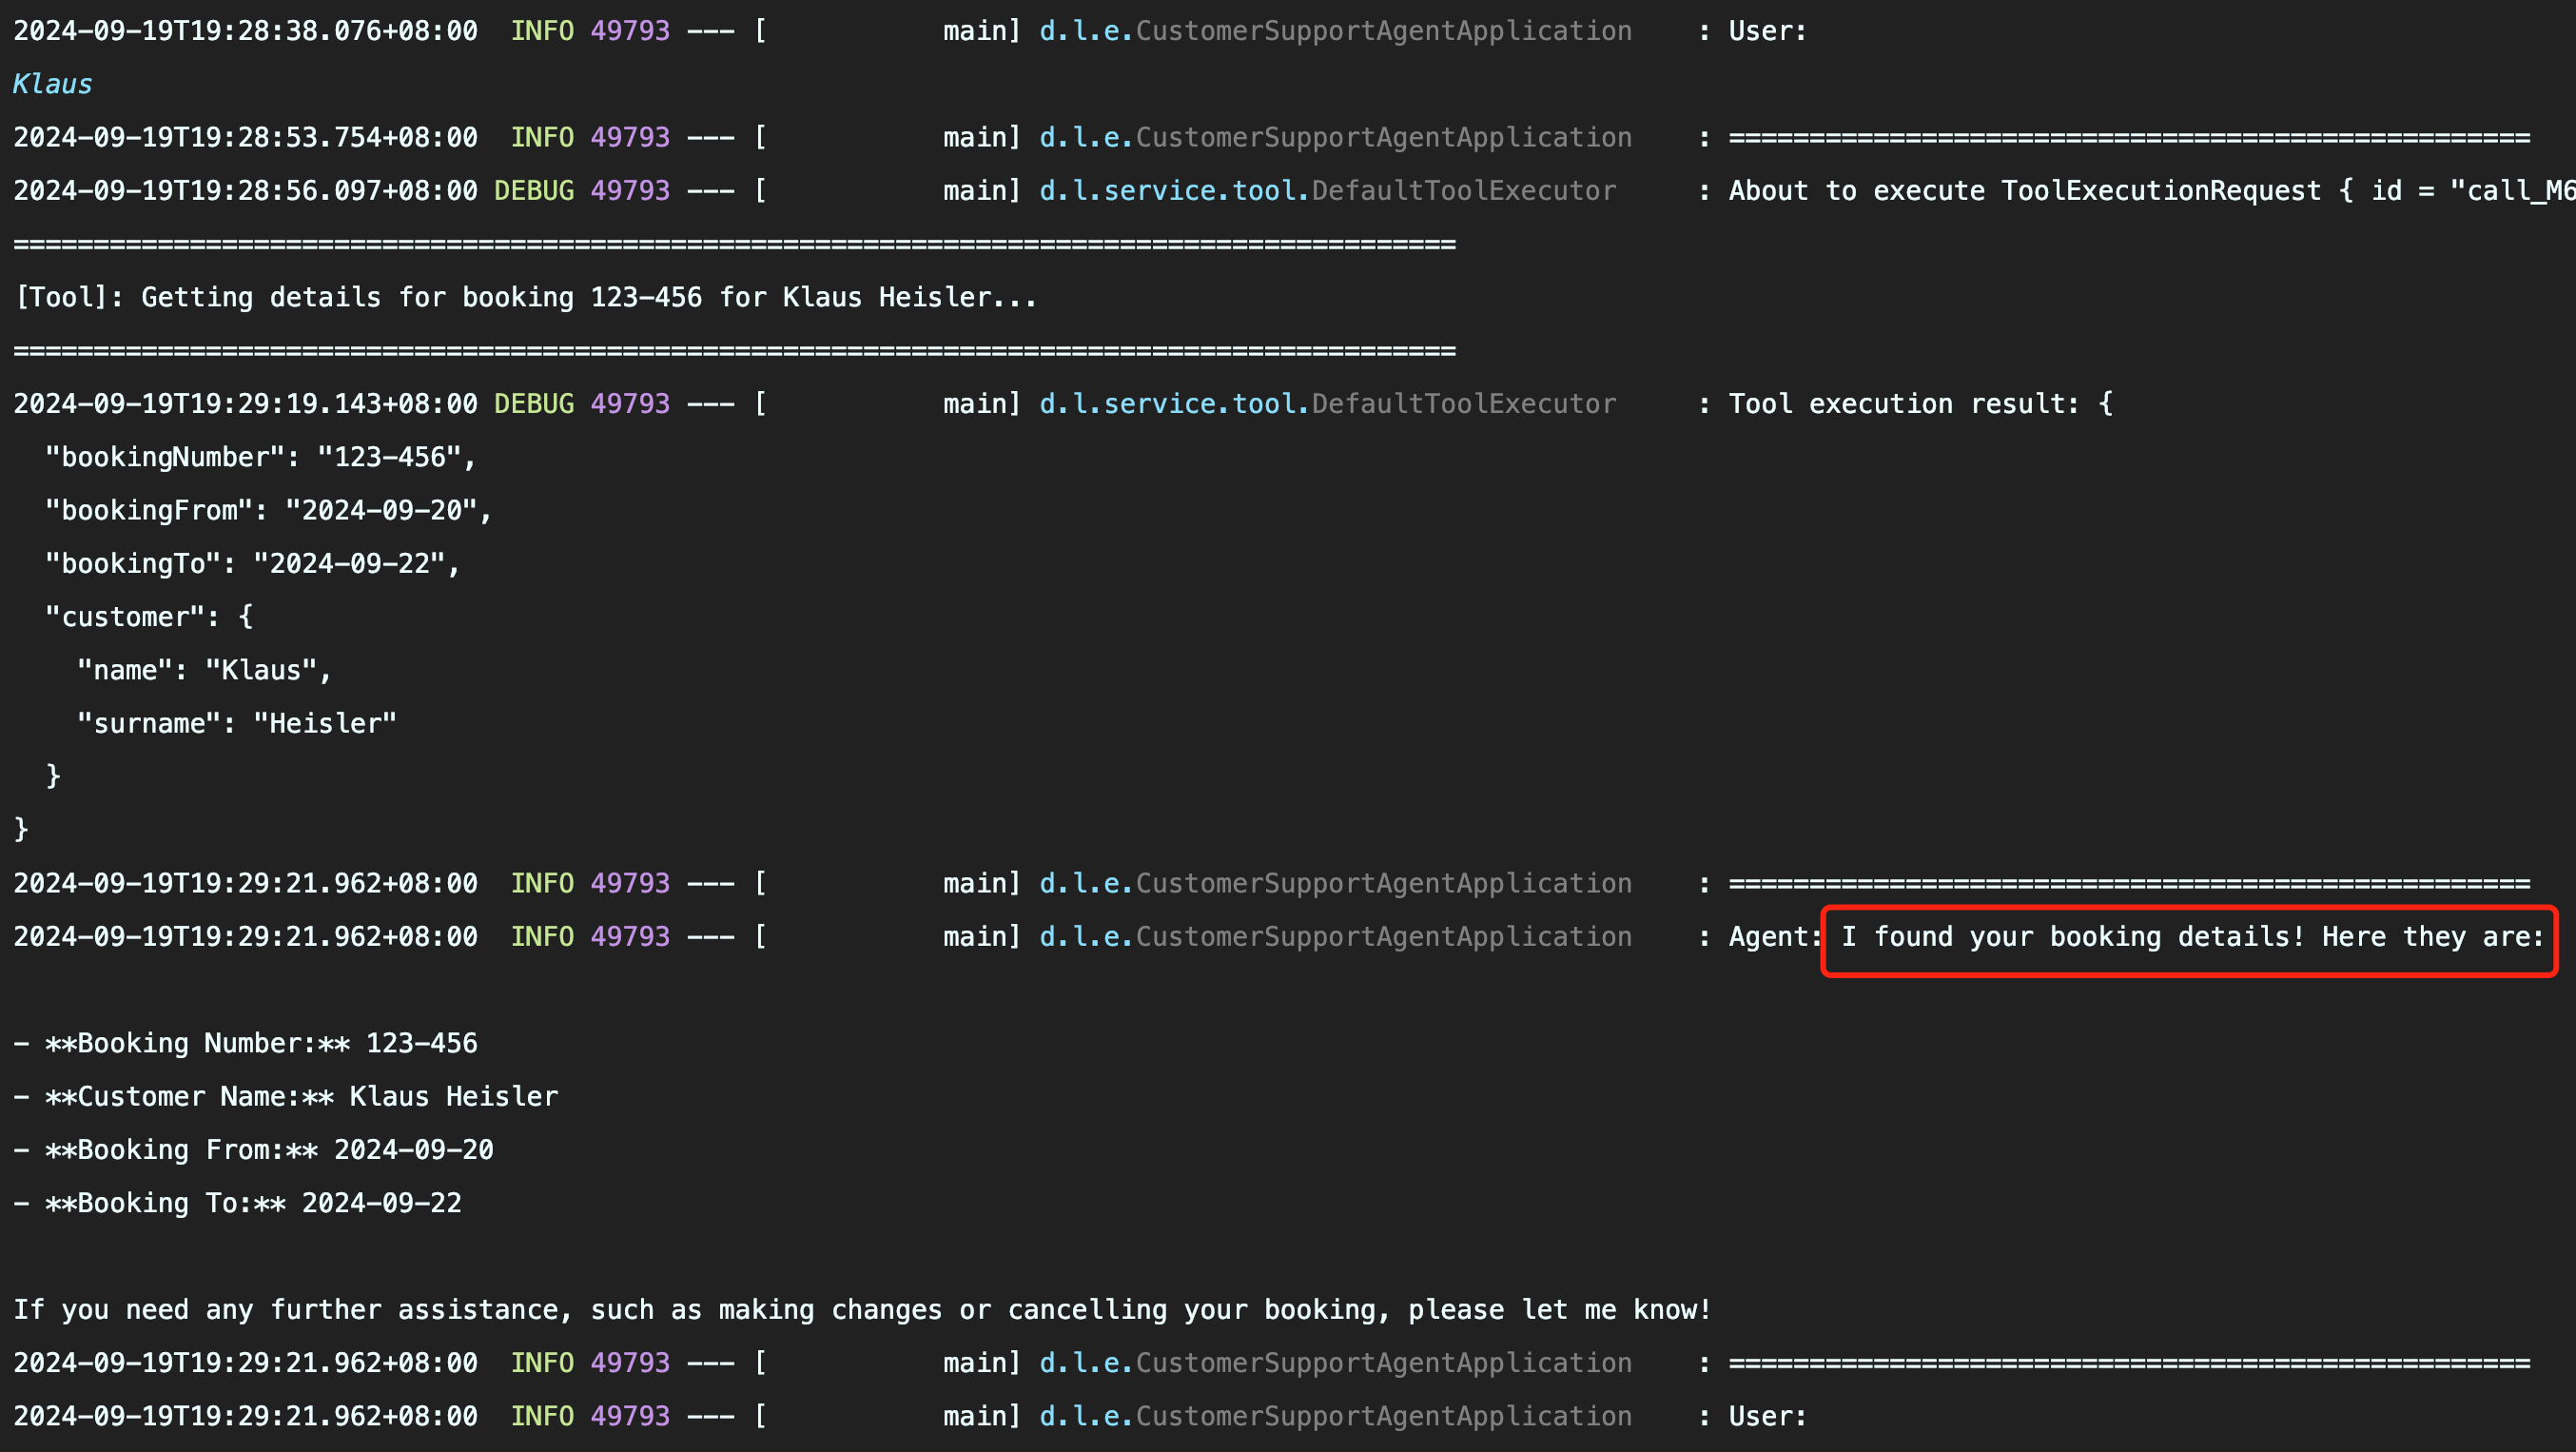Click the italic 'Klaus' user input
Viewport: 2576px width, 1452px height.
52,84
